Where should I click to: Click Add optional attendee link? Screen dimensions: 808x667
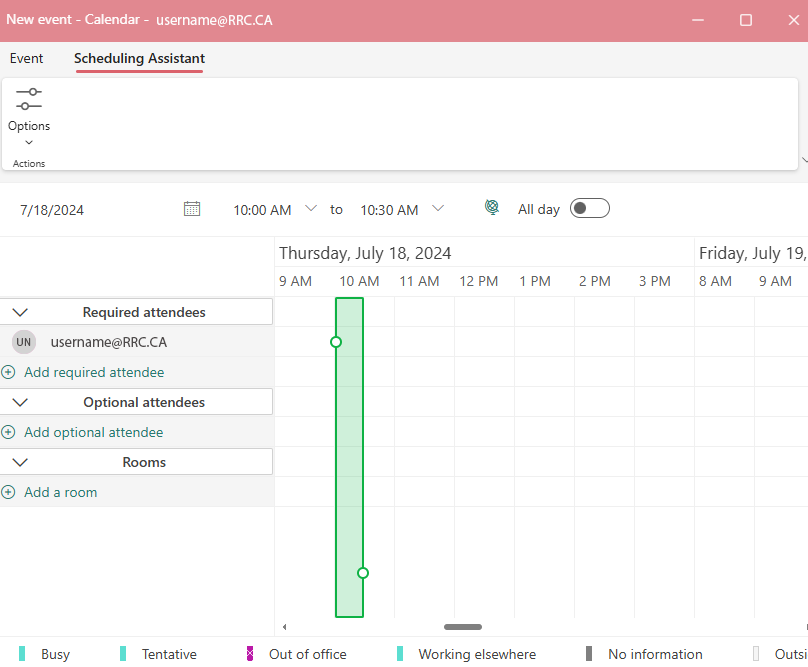(93, 432)
